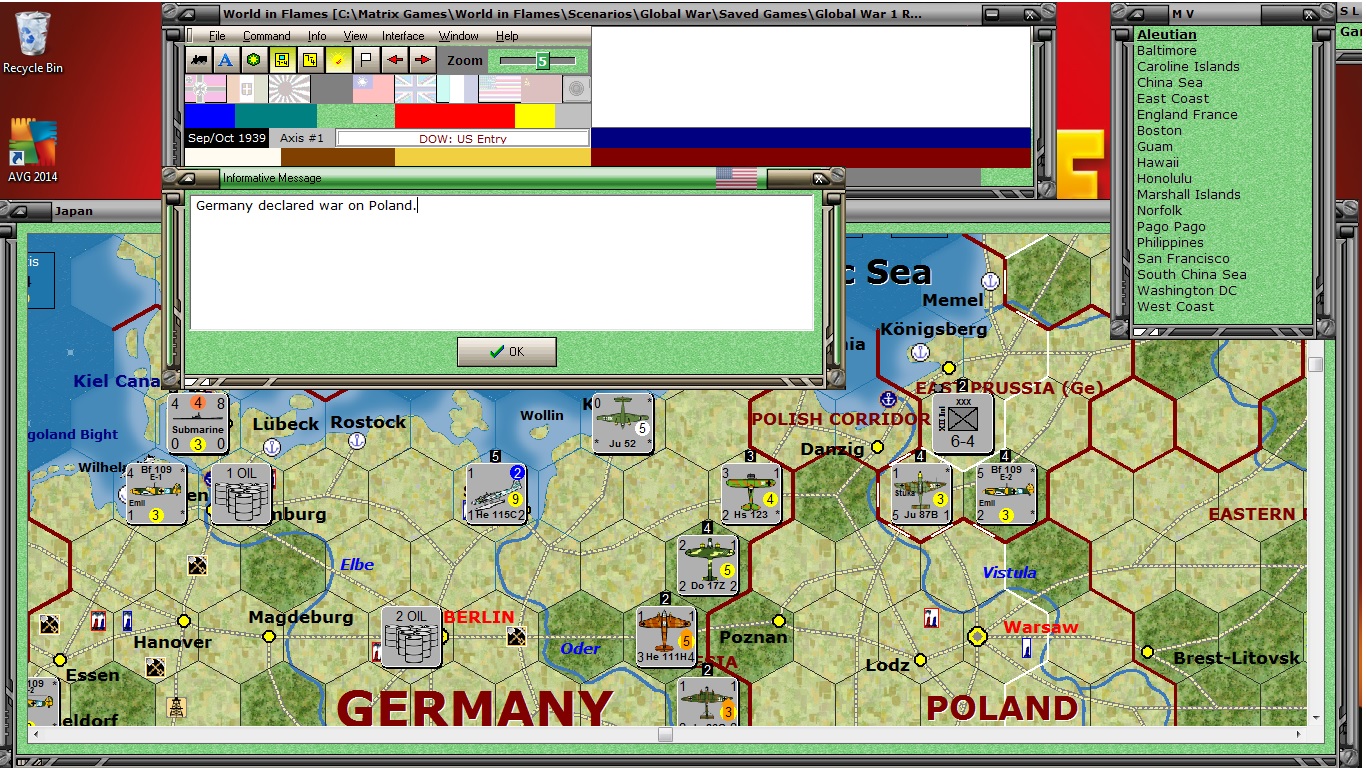Select Baltimore in the M V list

pyautogui.click(x=1166, y=50)
